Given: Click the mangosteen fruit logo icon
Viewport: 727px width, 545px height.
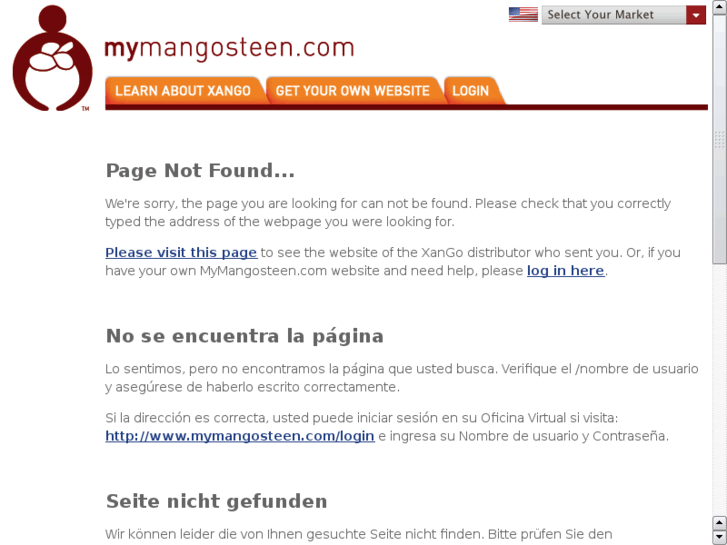Looking at the screenshot, I should pyautogui.click(x=52, y=58).
